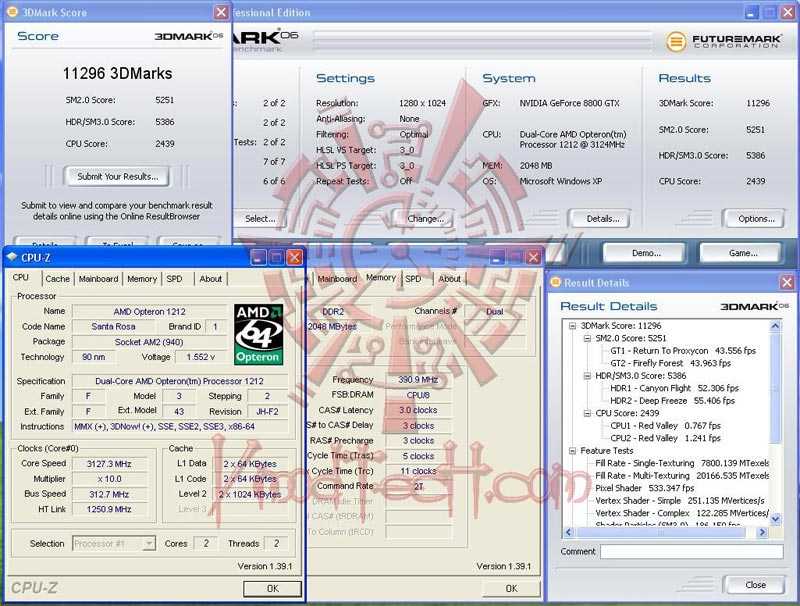Click OK in front CPU-Z window
Viewport: 800px width, 606px height.
point(272,589)
